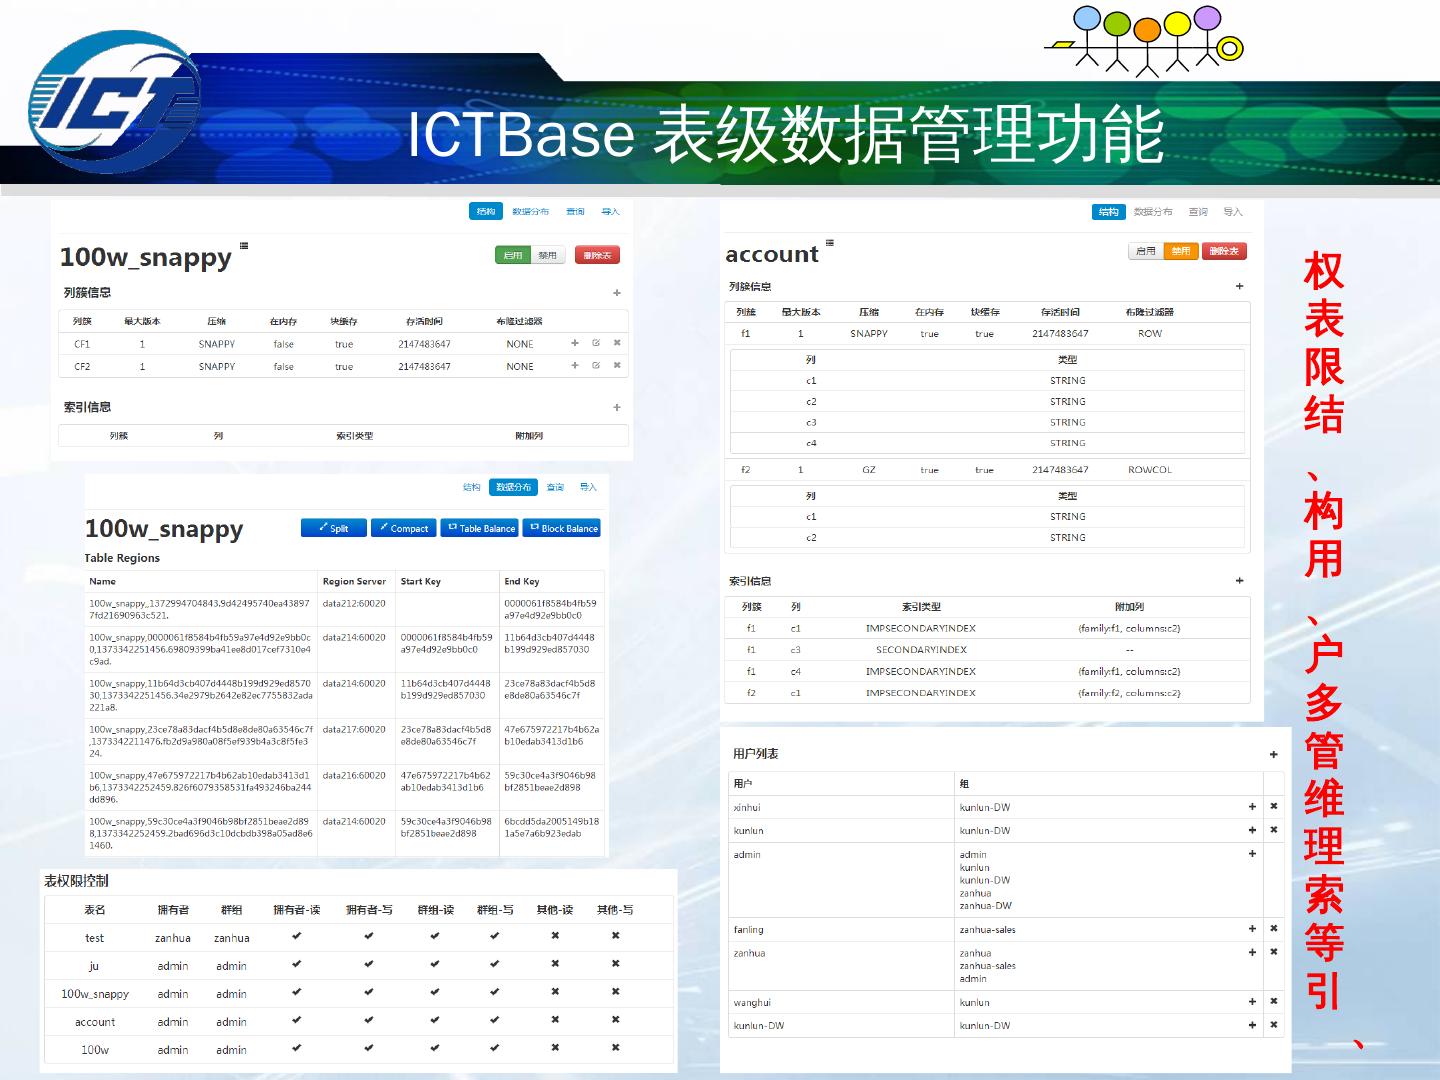This screenshot has width=1440, height=1080.
Task: Remove user xinhui with the X icon
Action: [1273, 806]
